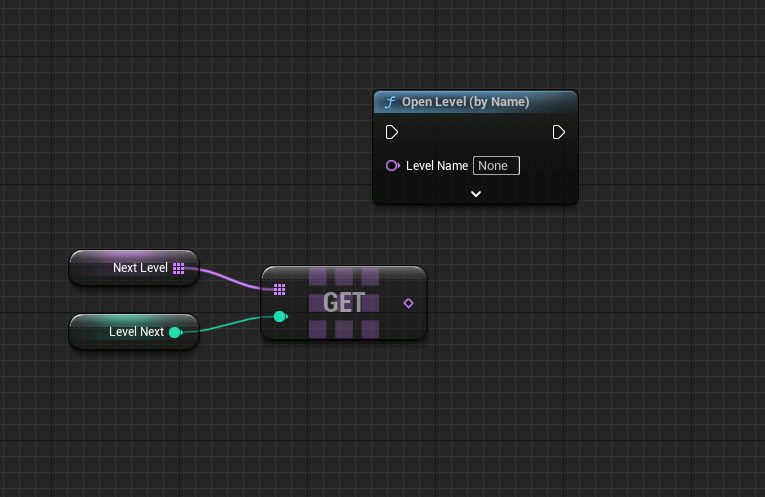Viewport: 765px width, 497px height.
Task: Click the Level Next integer output pin
Action: click(x=176, y=333)
